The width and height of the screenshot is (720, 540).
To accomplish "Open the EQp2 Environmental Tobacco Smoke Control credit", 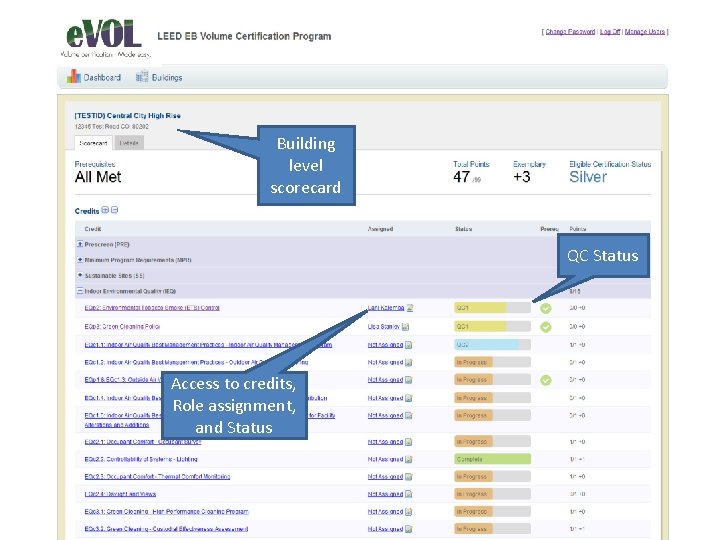I will [x=152, y=308].
